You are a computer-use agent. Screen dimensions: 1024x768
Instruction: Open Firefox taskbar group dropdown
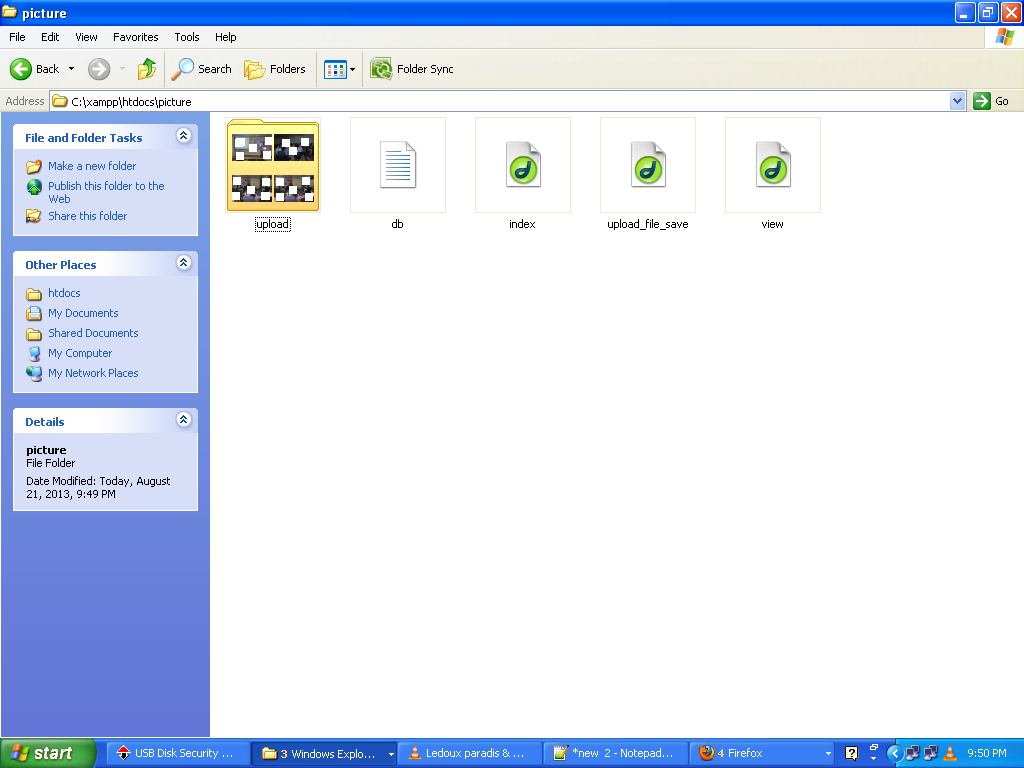pos(828,754)
